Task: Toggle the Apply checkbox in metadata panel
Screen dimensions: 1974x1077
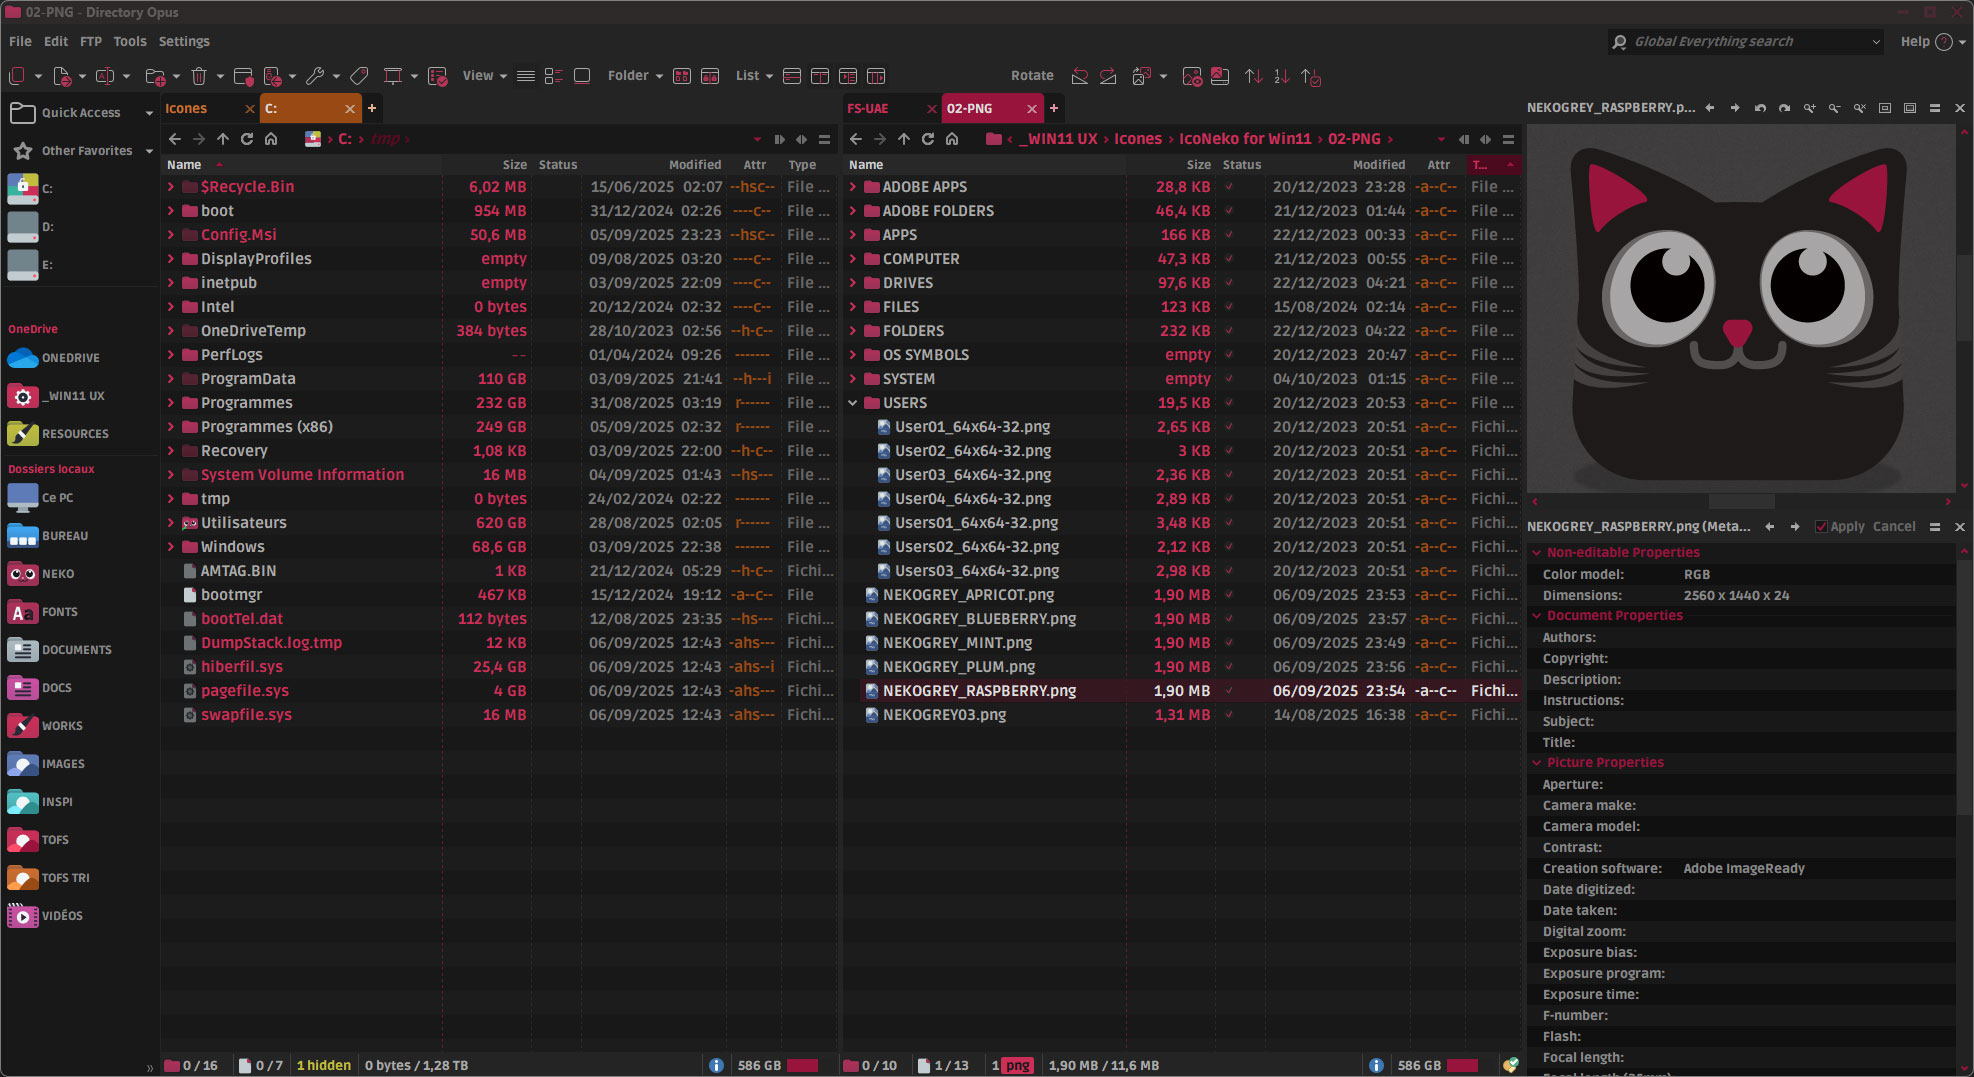Action: tap(1821, 527)
